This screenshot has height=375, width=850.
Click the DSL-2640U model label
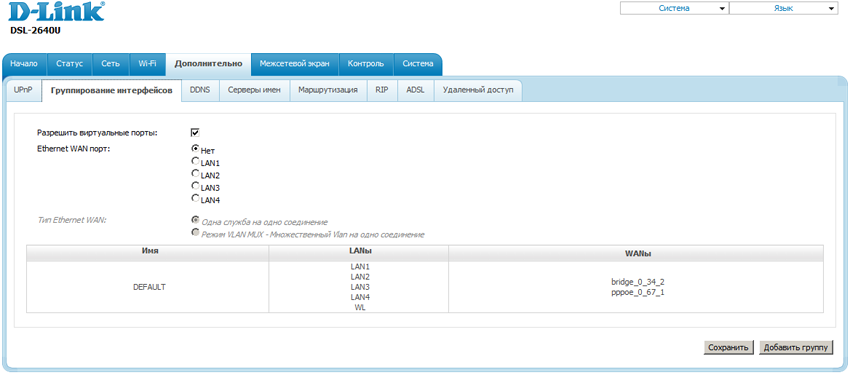click(35, 31)
